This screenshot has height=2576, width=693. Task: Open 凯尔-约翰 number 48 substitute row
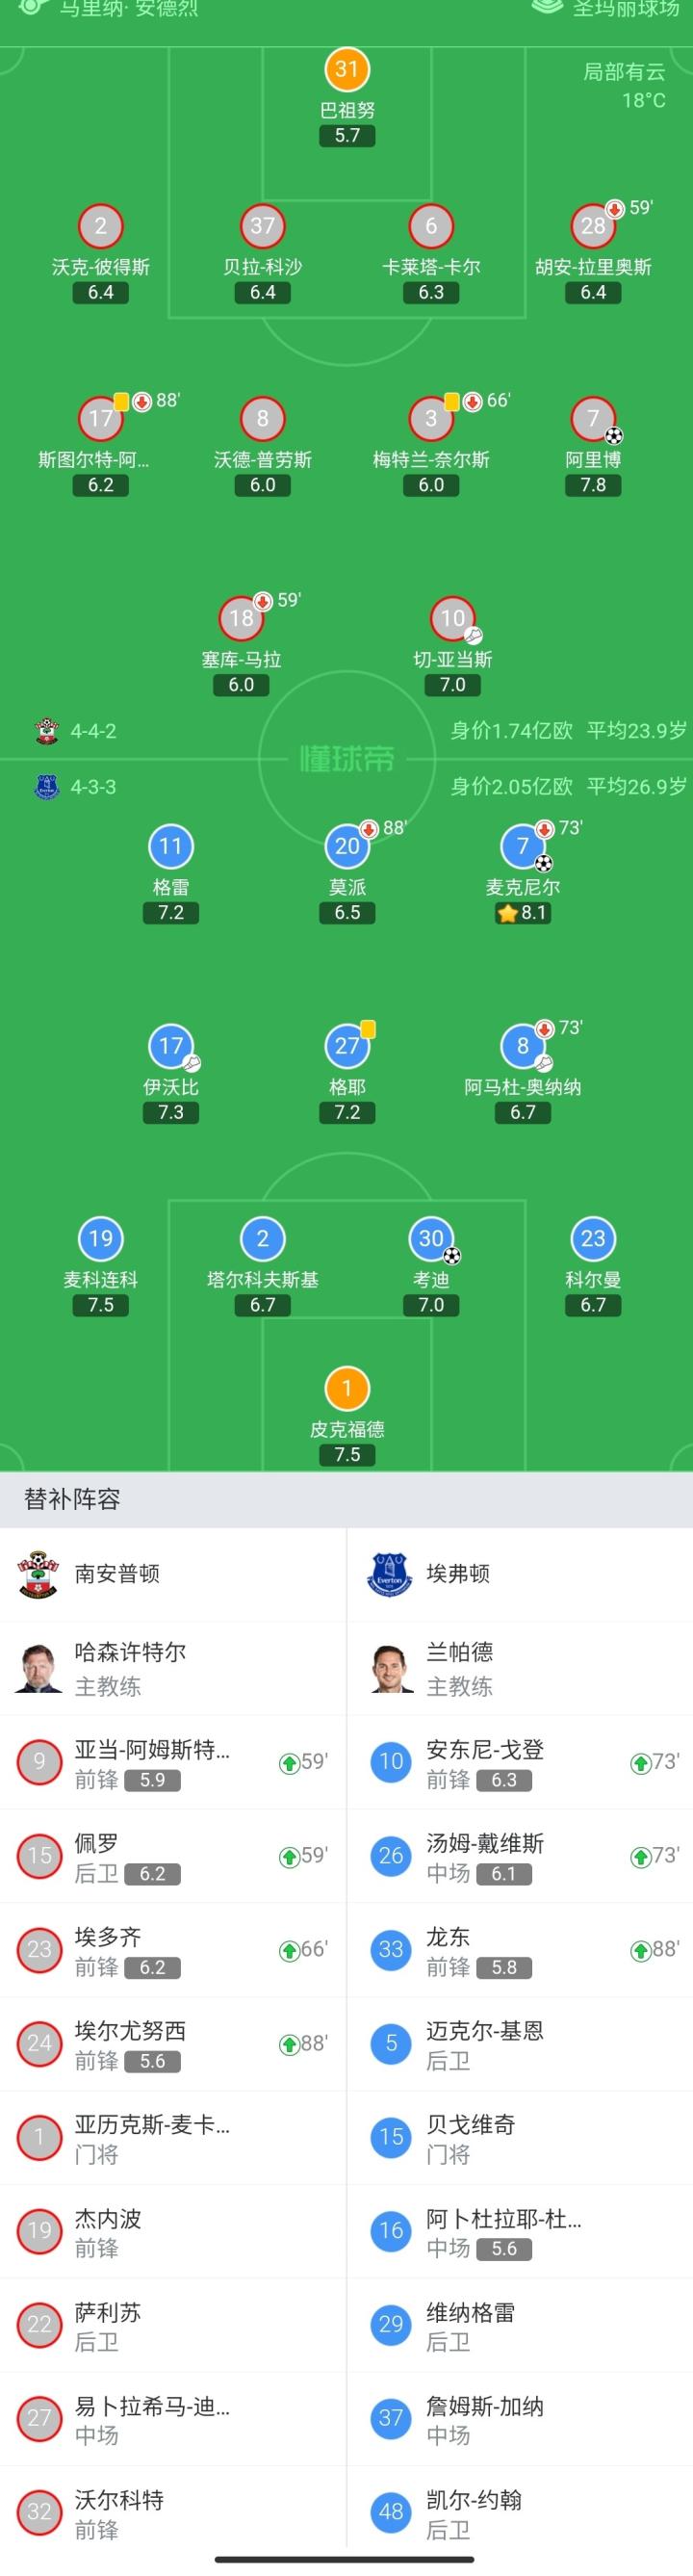[x=520, y=2511]
